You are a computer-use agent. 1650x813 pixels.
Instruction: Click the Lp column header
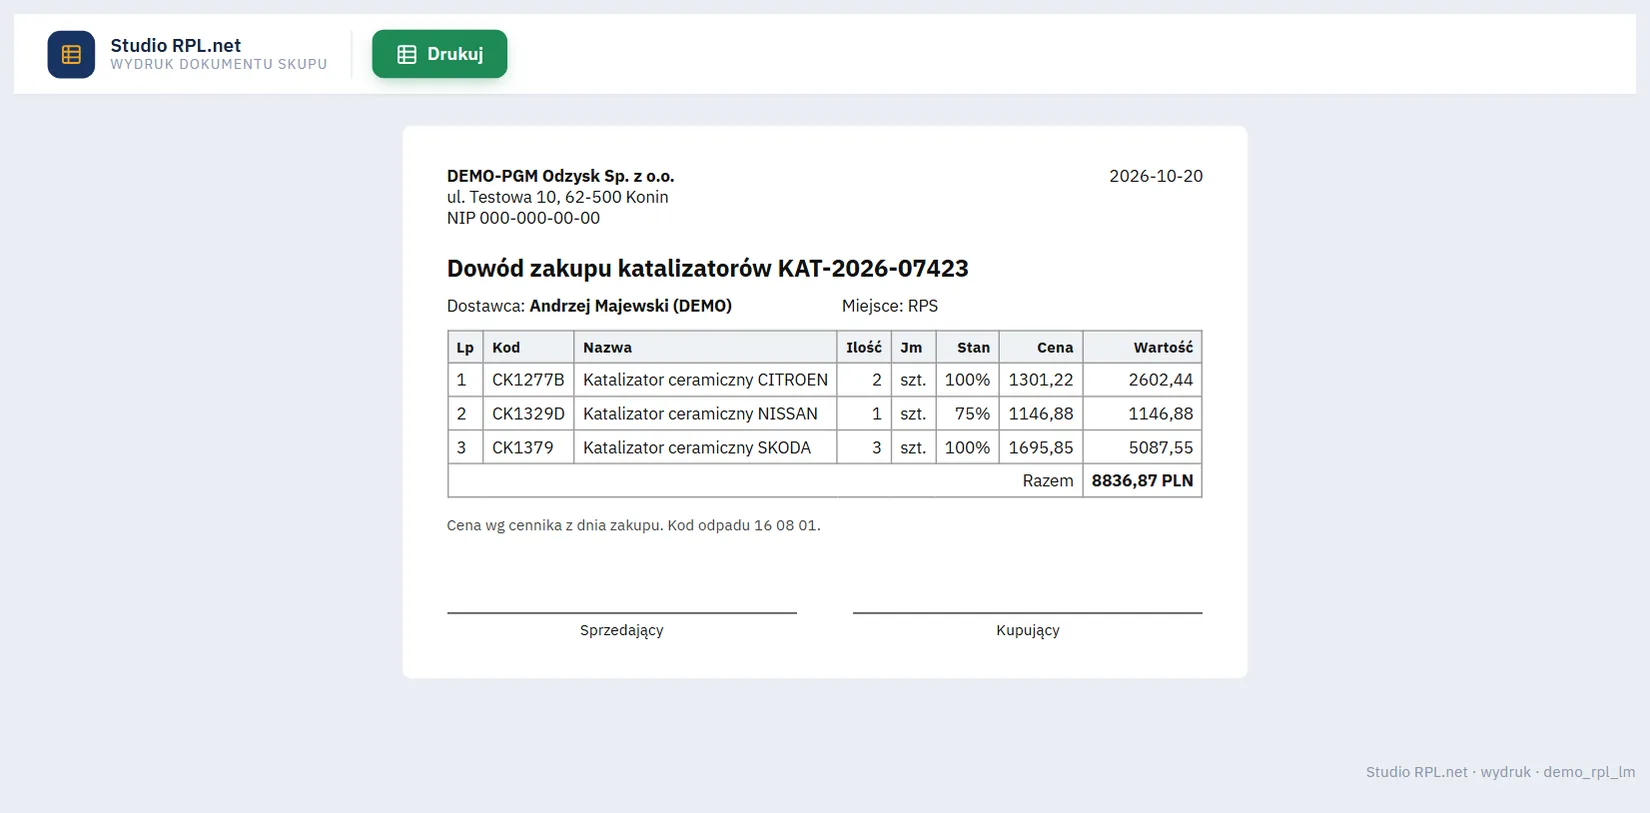(x=465, y=347)
